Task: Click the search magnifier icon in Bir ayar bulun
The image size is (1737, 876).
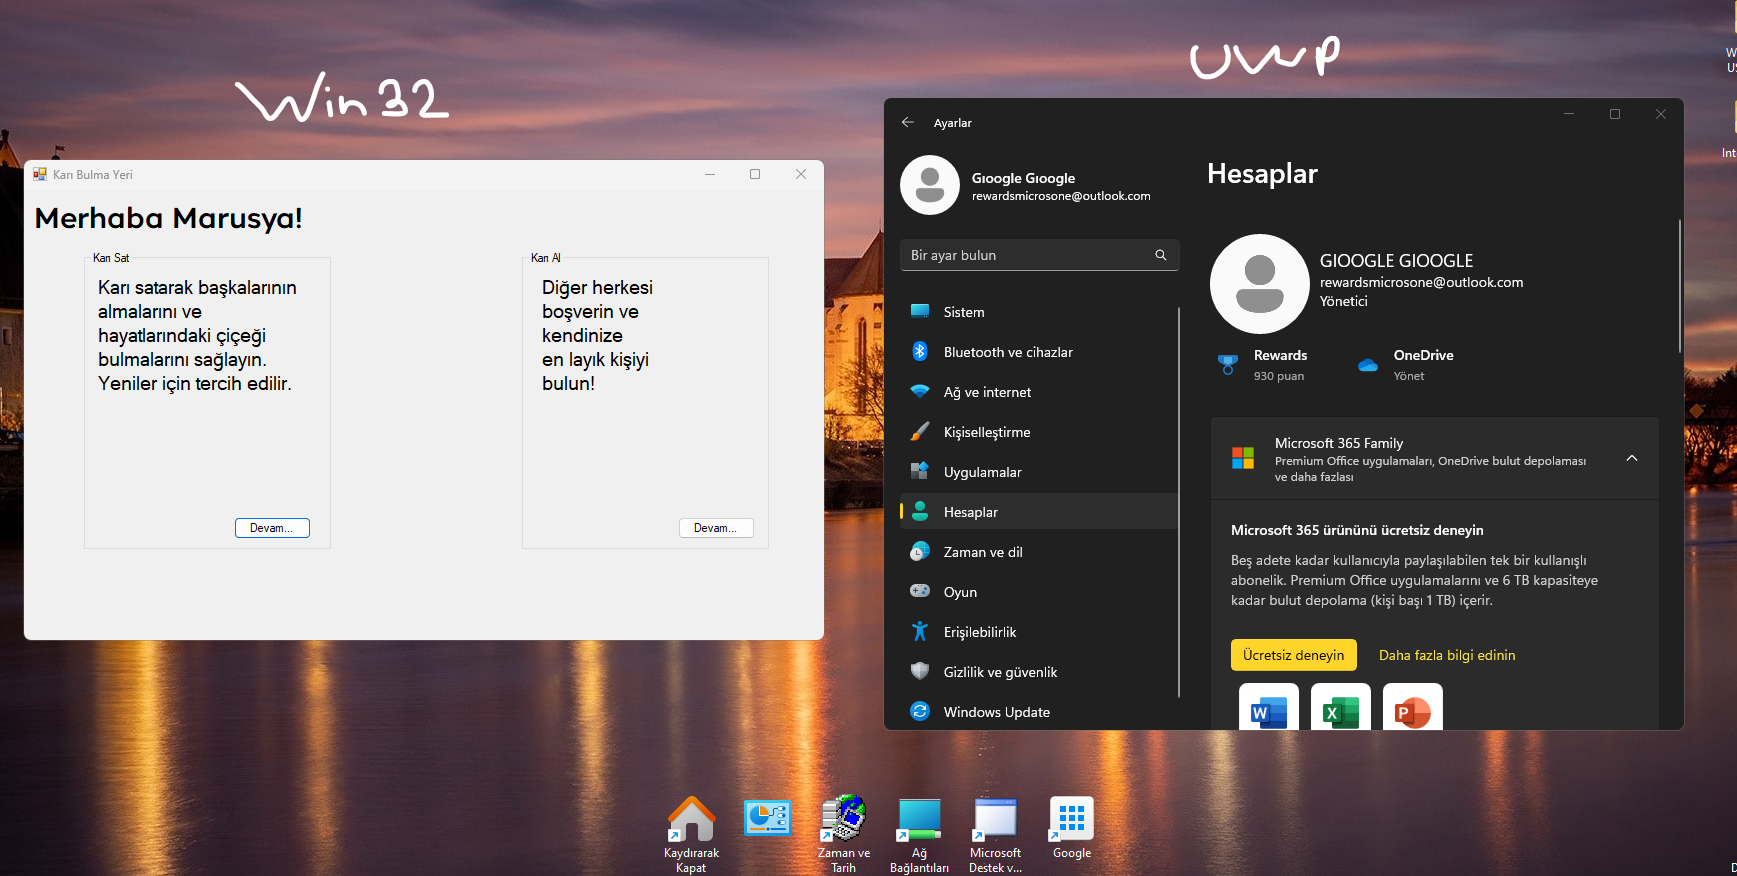Action: [x=1161, y=255]
